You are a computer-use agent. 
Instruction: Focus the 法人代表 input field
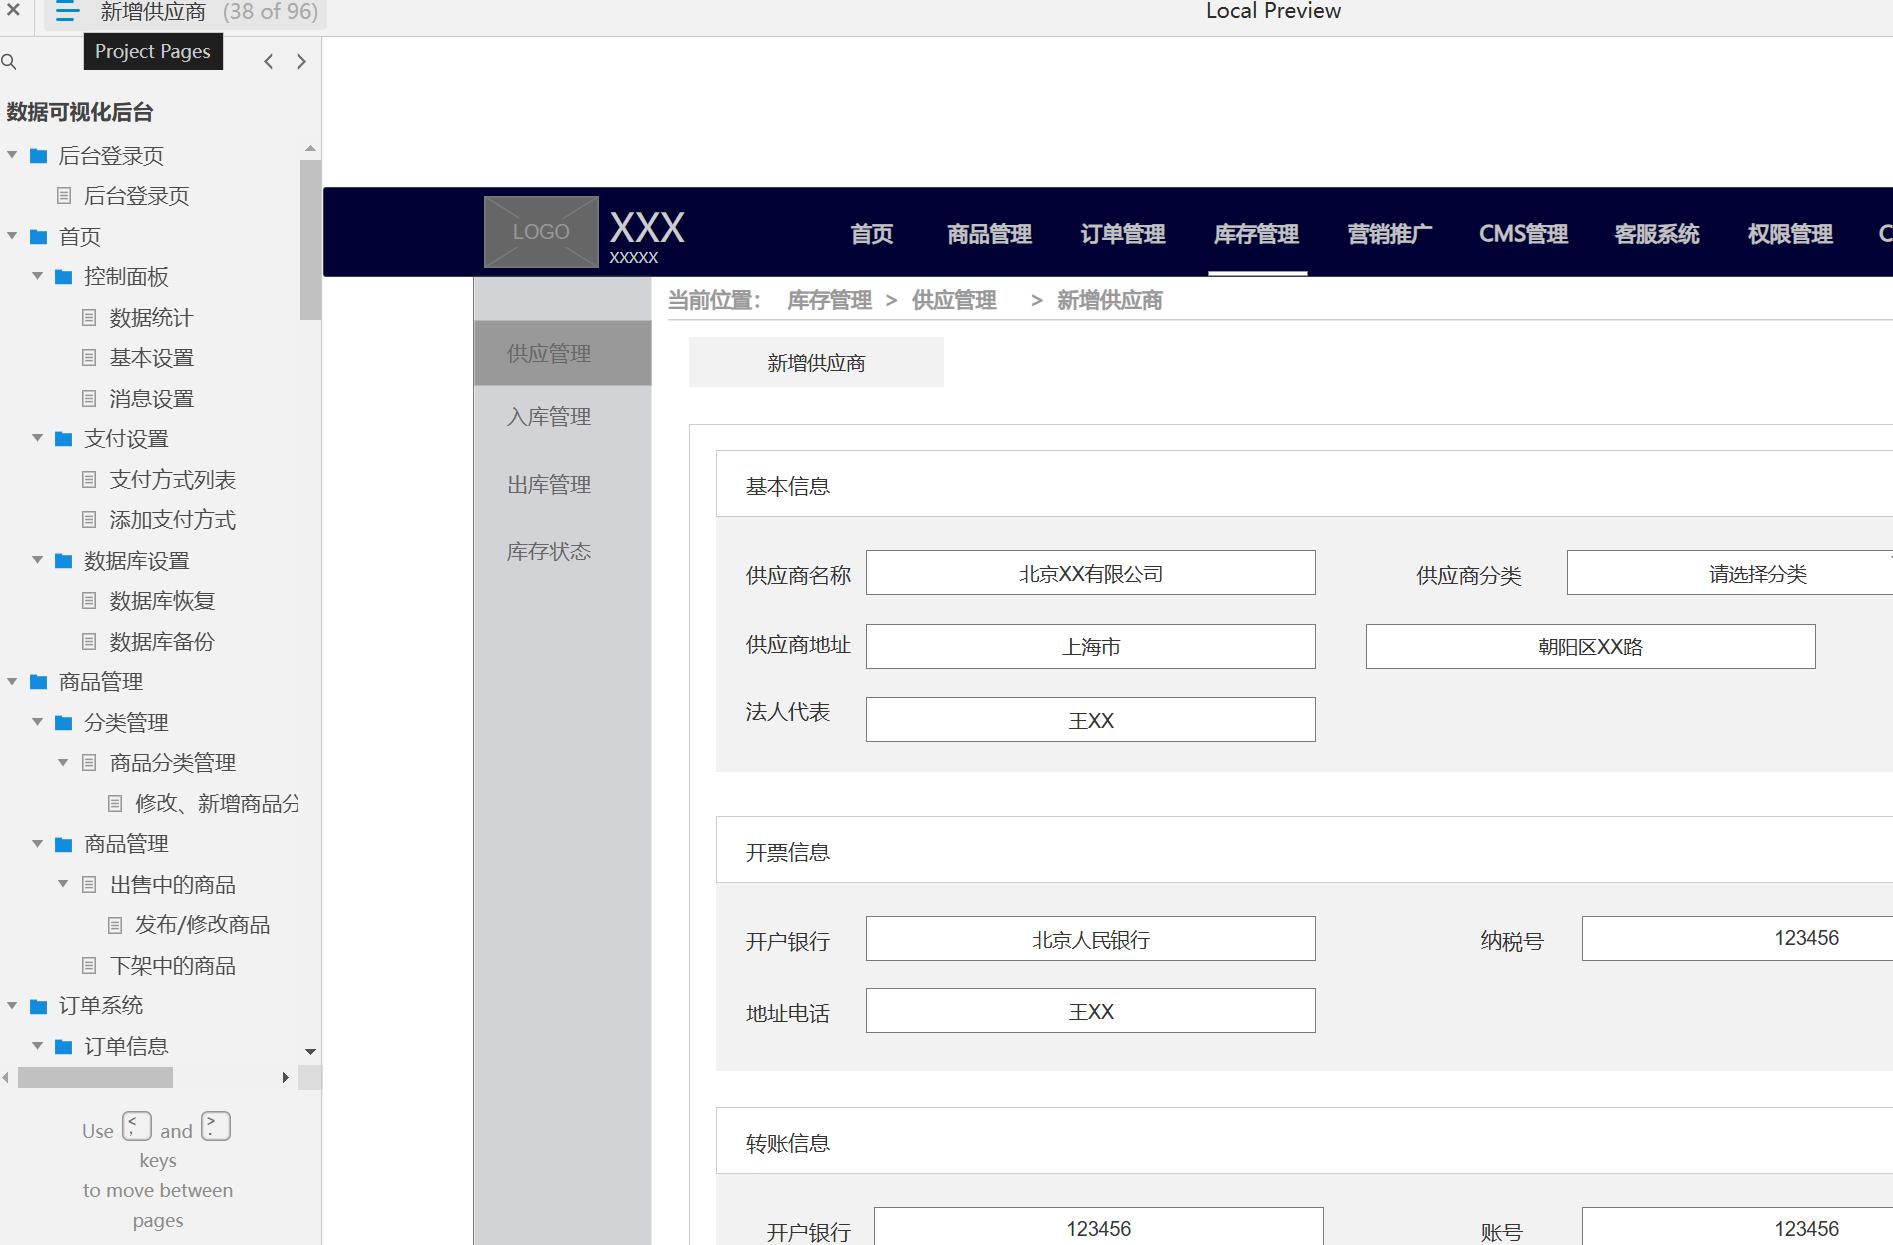coord(1091,720)
